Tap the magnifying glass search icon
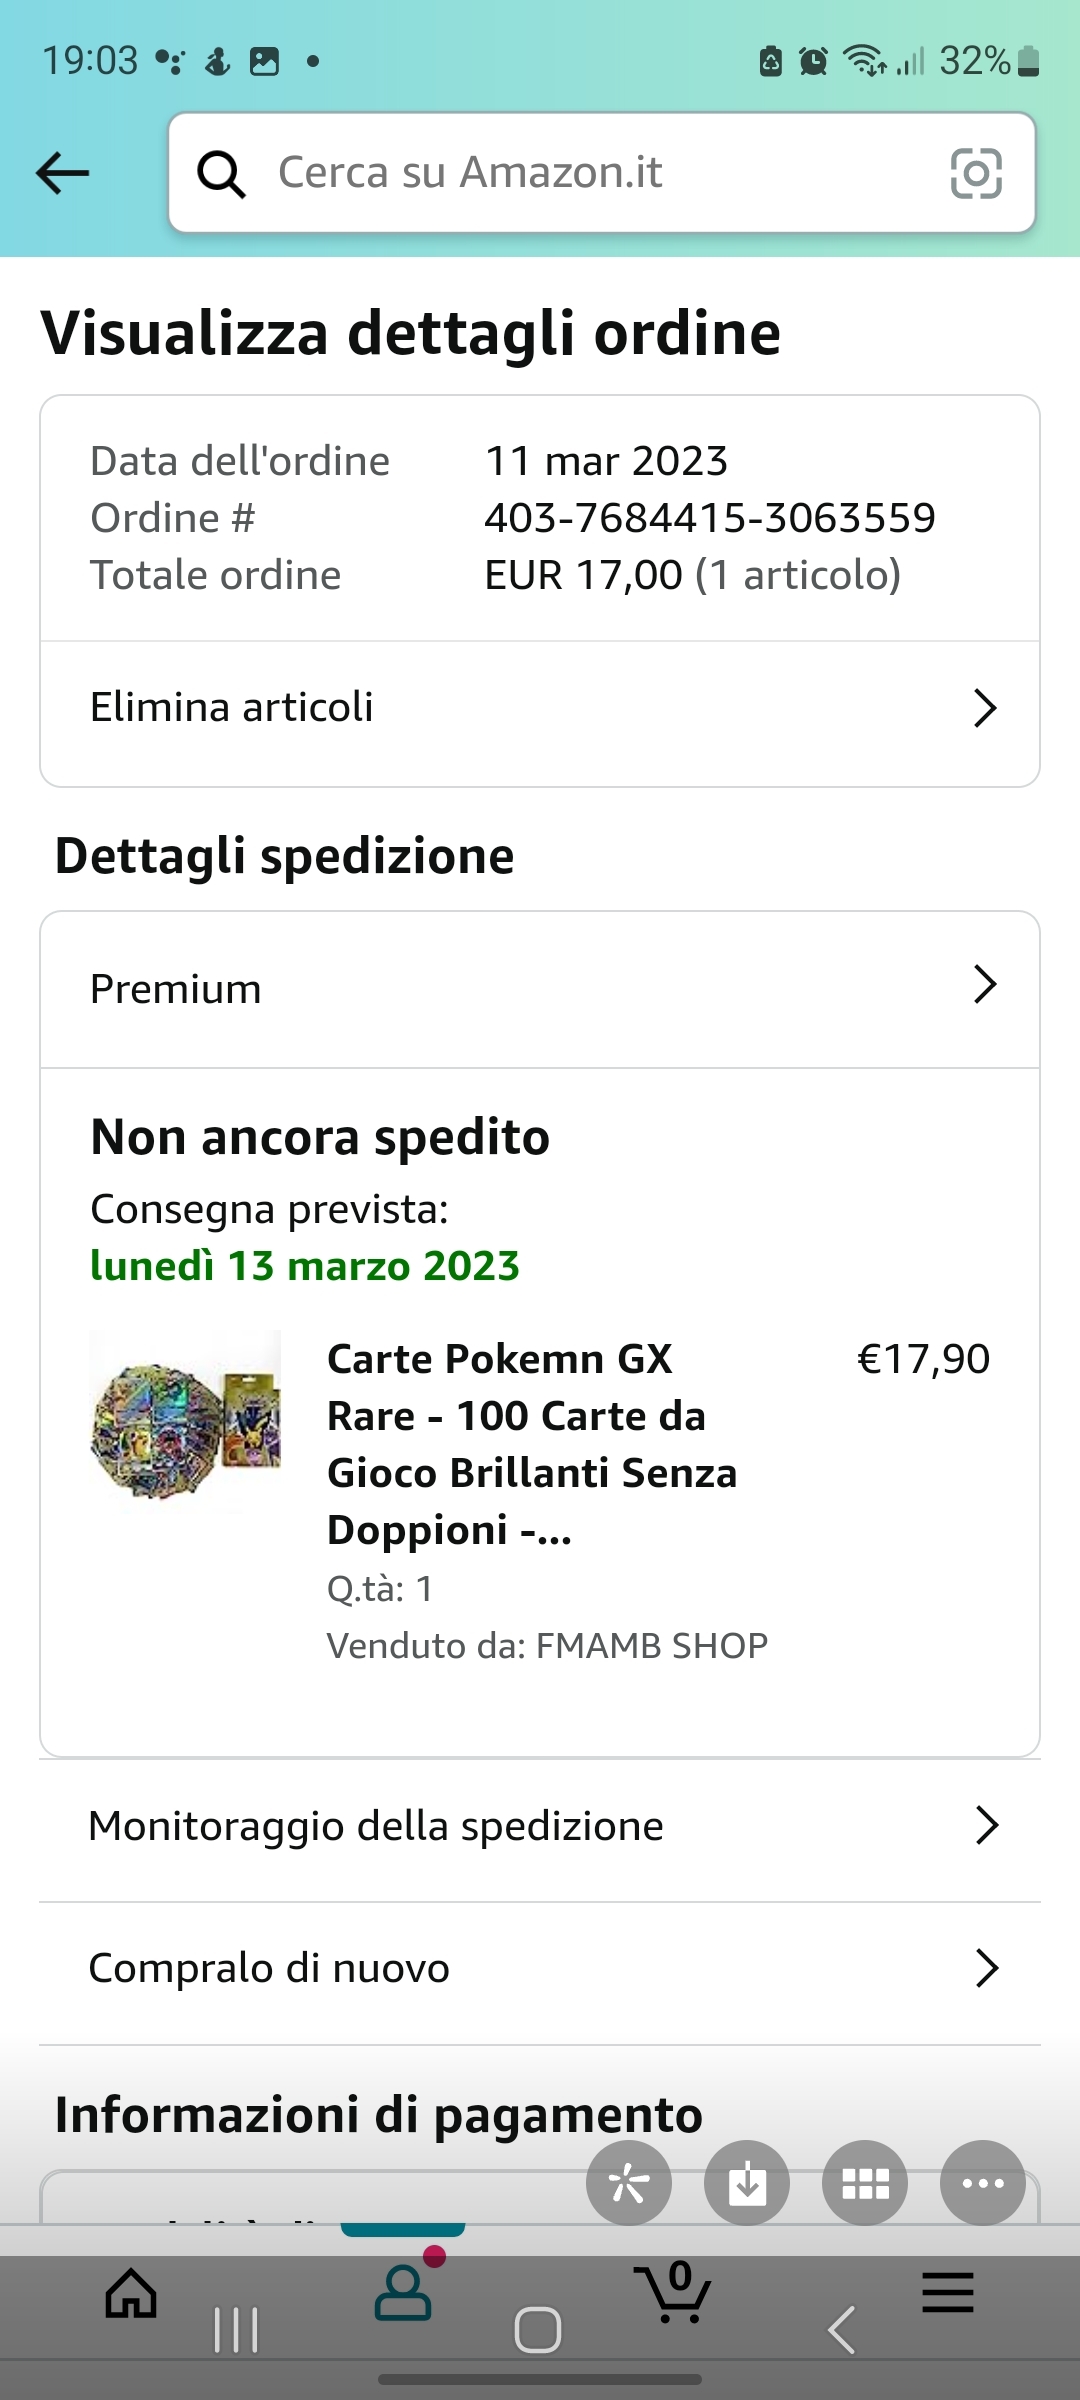1080x2400 pixels. (x=221, y=174)
